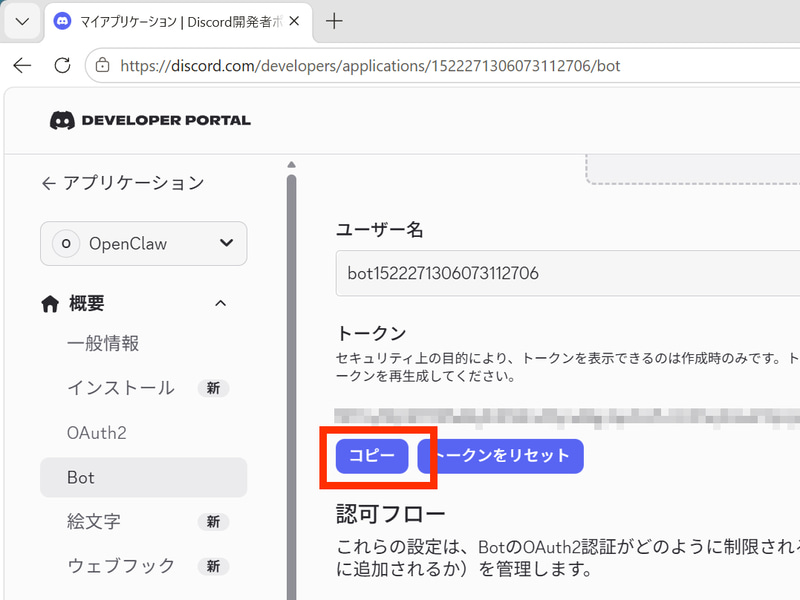Click the 新 badge beside インストール
800x600 pixels.
[x=213, y=388]
